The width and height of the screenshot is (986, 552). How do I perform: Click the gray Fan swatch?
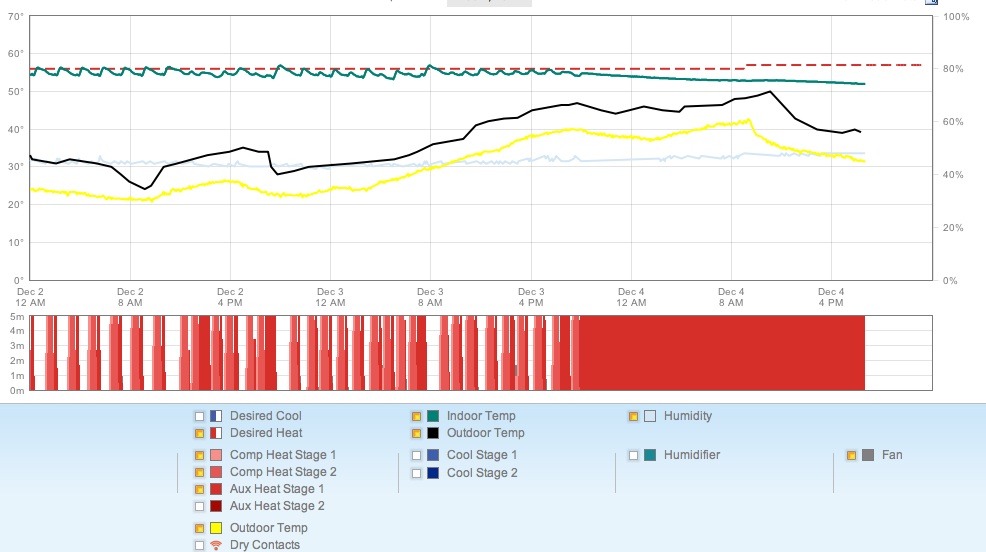click(868, 455)
